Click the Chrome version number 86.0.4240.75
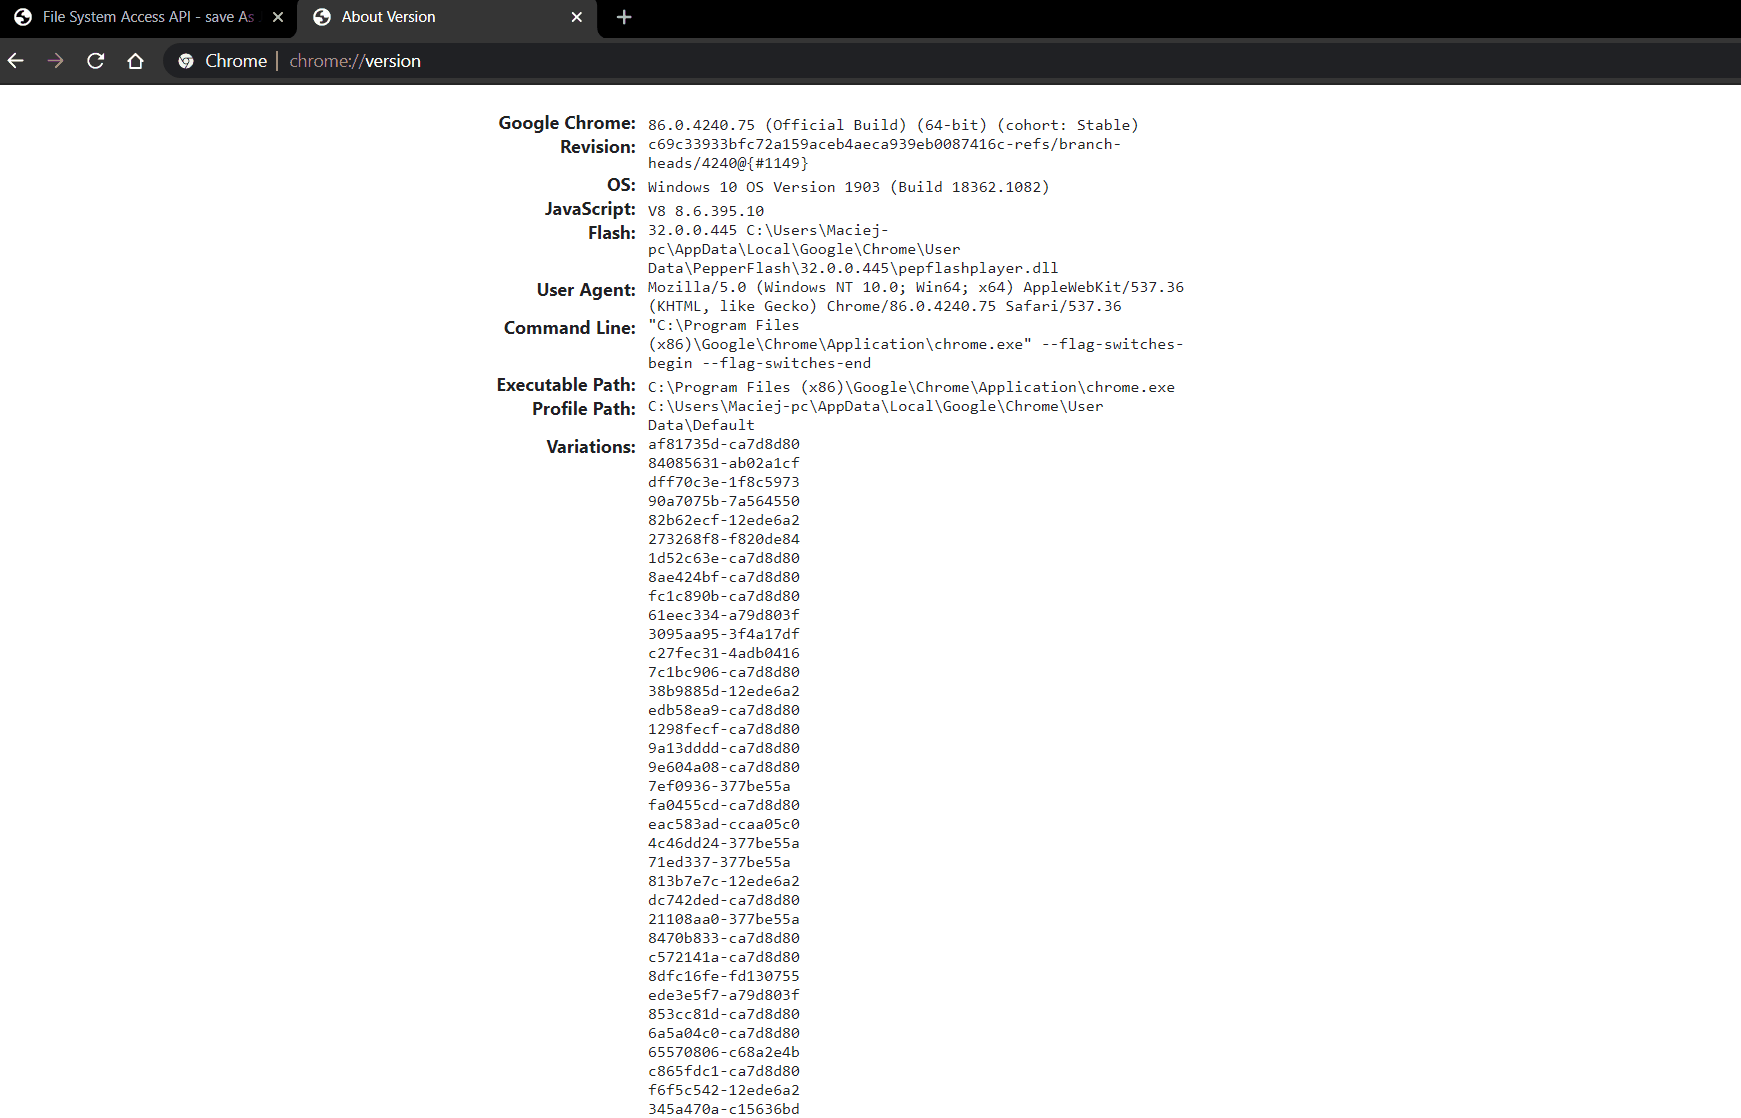The image size is (1741, 1118). coord(701,125)
